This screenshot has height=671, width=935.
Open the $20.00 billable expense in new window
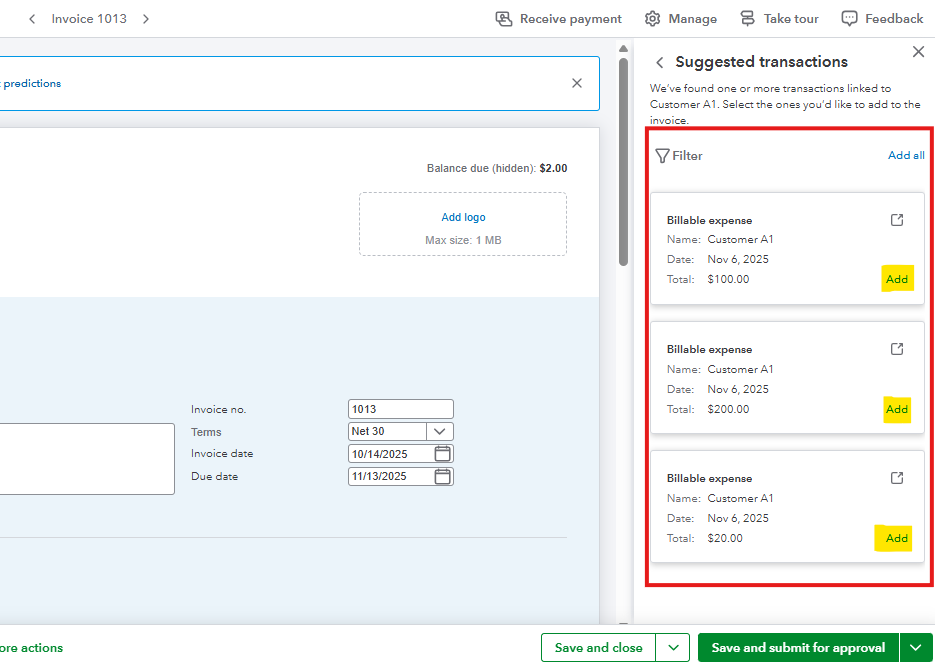[897, 478]
